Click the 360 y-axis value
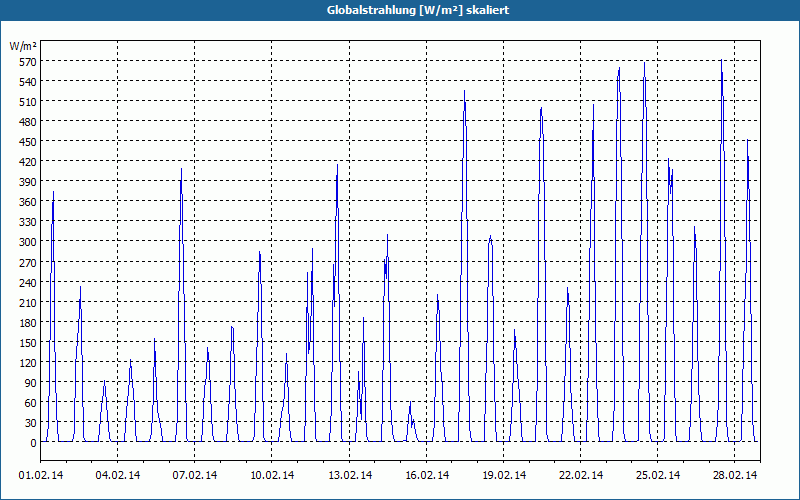 tap(27, 202)
